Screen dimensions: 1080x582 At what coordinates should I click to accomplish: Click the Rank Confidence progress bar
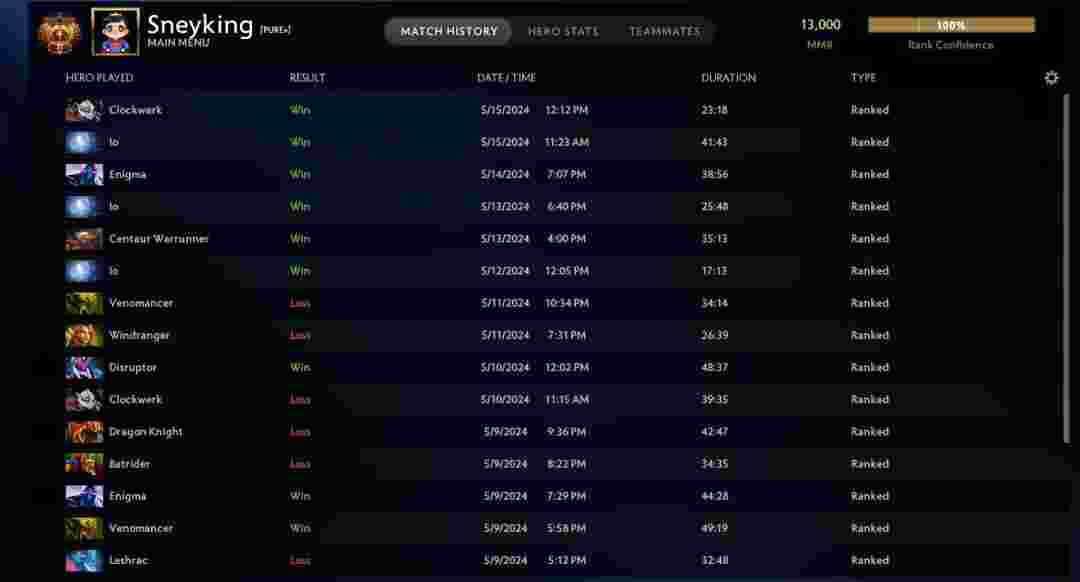click(950, 25)
